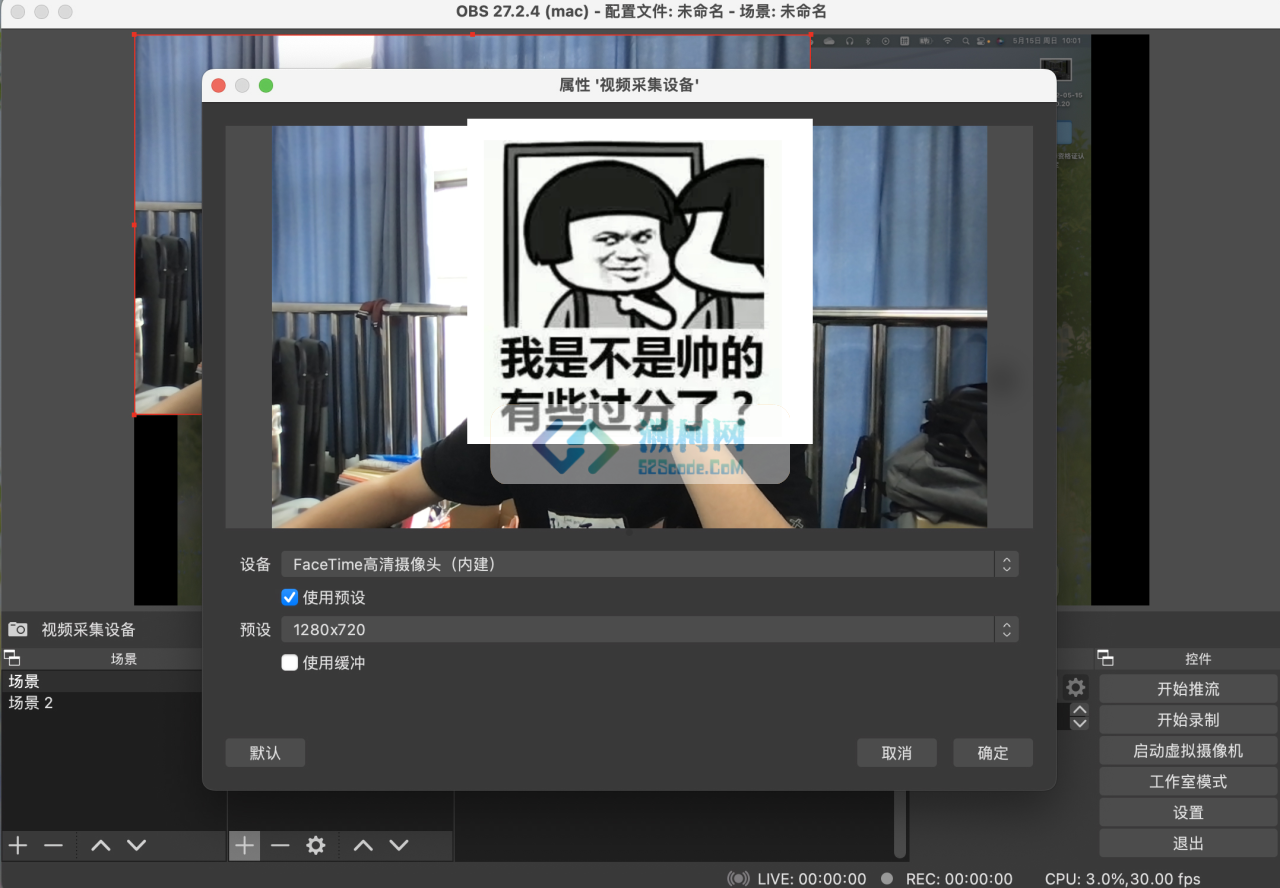Click the REC status dot indicator

887,879
